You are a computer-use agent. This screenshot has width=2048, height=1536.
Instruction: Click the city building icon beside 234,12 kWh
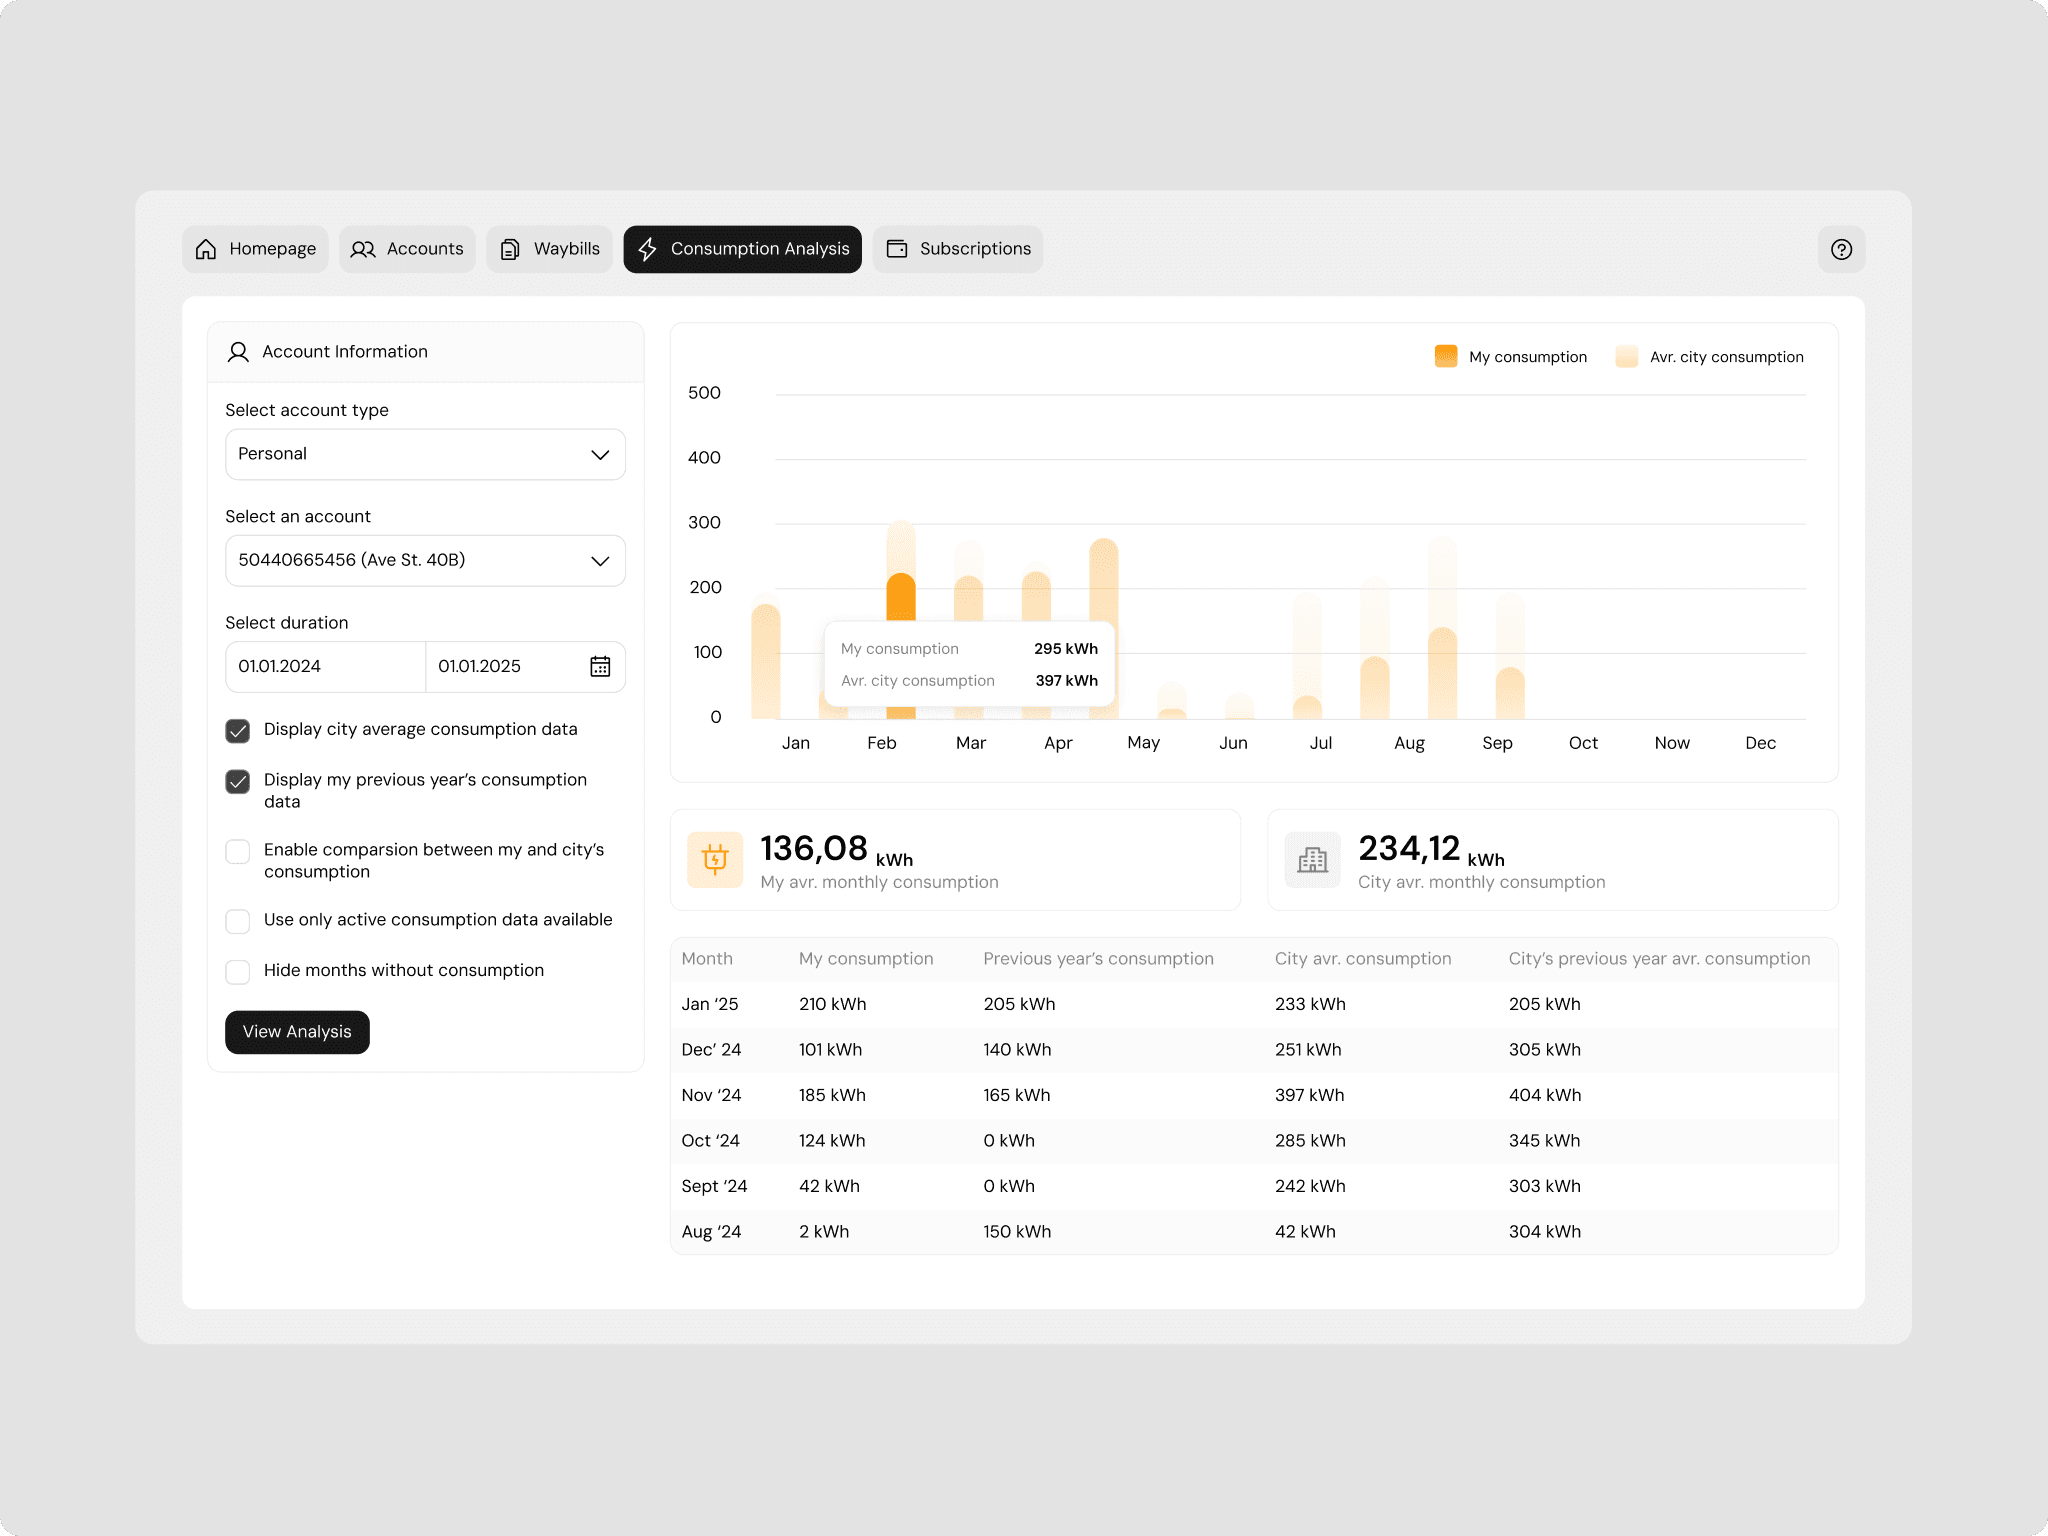pos(1312,859)
